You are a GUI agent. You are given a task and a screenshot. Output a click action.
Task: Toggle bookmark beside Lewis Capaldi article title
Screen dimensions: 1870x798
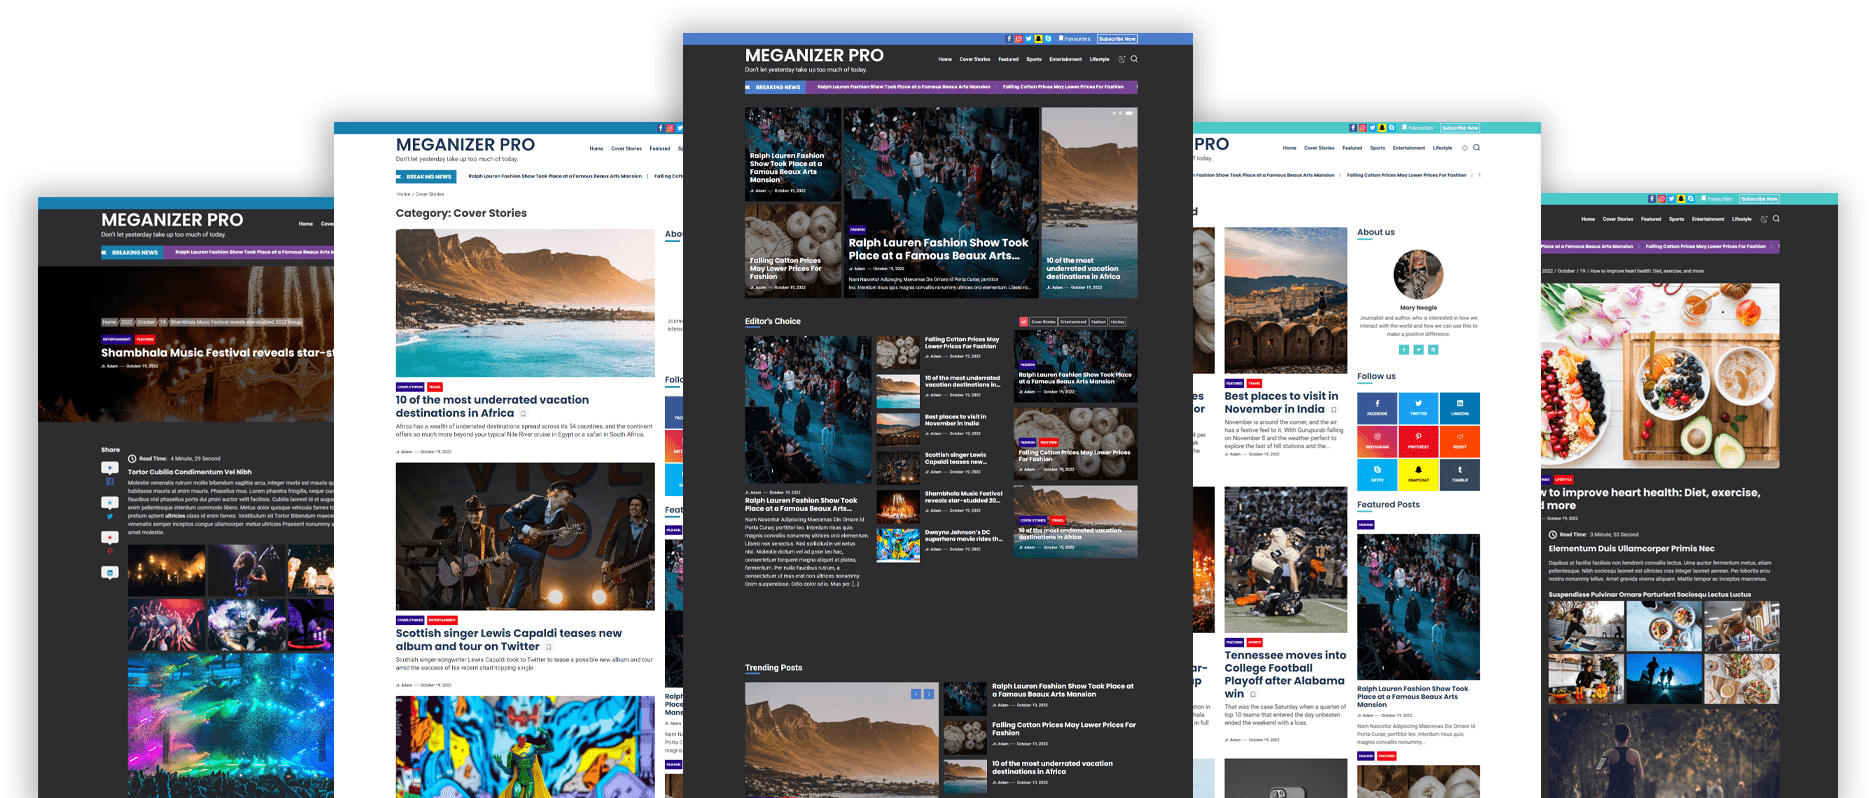(548, 647)
